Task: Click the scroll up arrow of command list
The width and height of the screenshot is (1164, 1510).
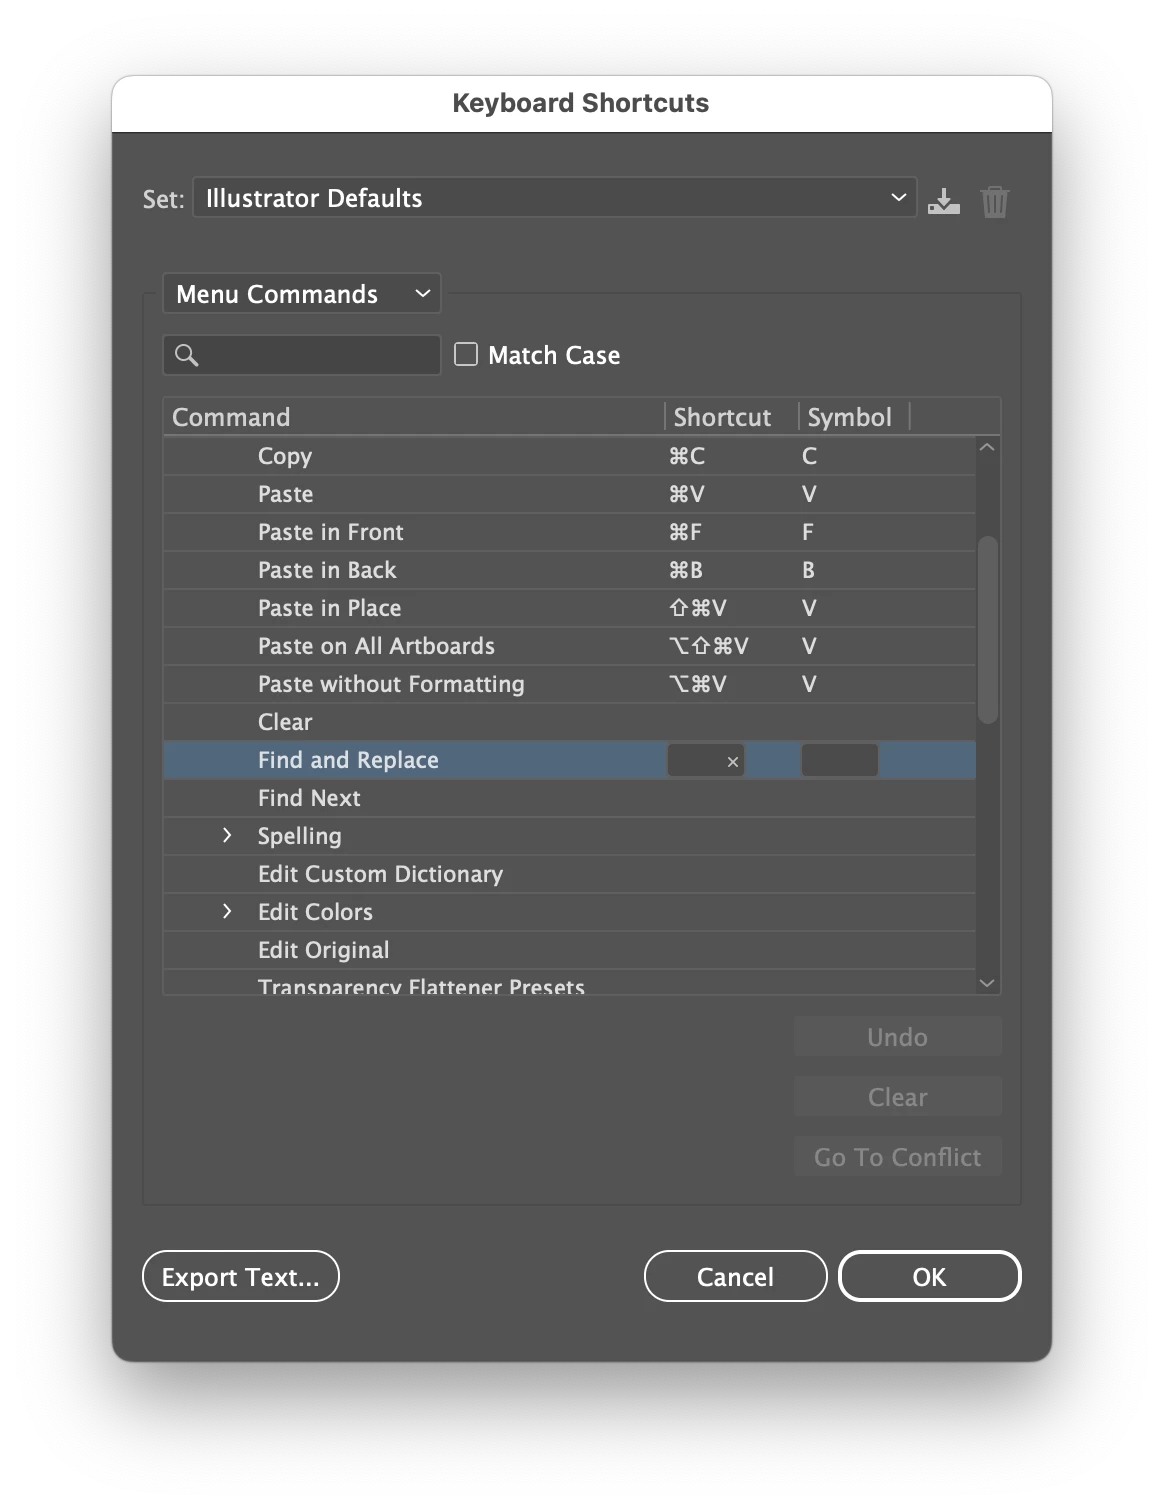Action: point(987,448)
